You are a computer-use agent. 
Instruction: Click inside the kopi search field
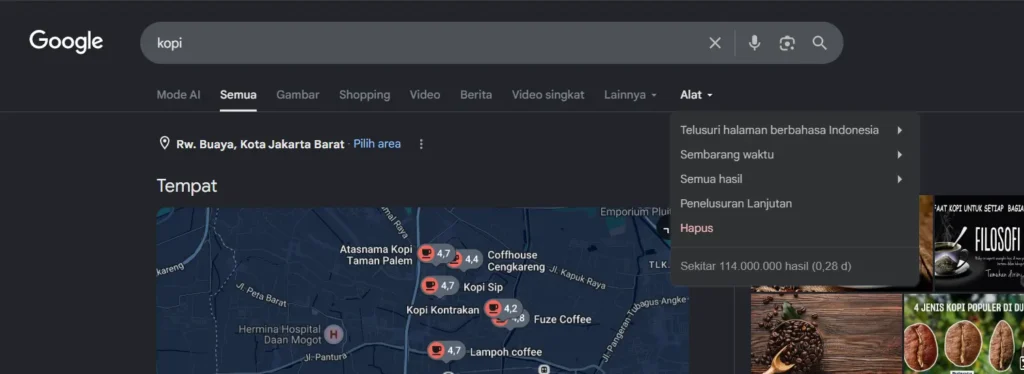(424, 43)
